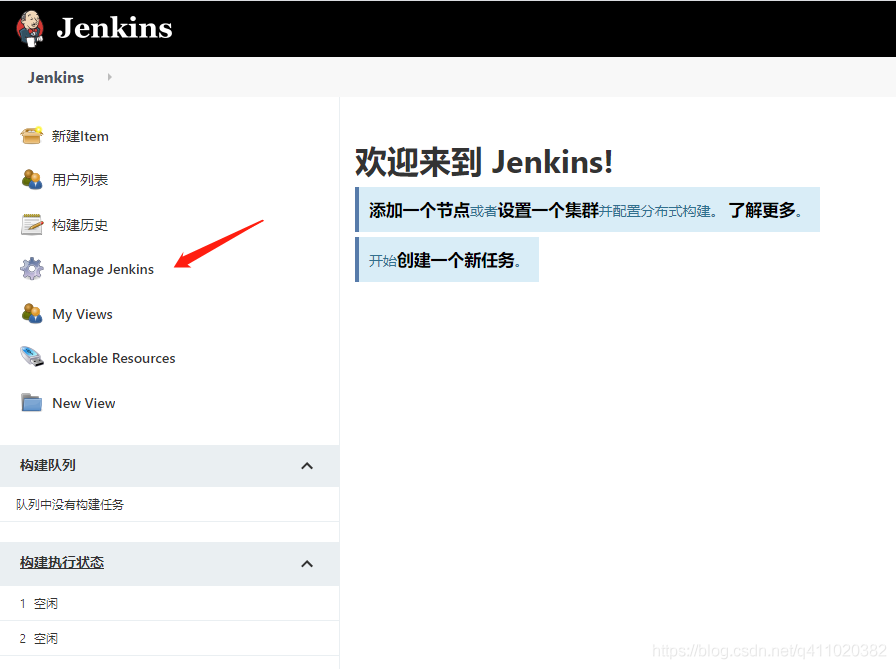Select executor 2 空闲 row
896x669 pixels.
169,638
